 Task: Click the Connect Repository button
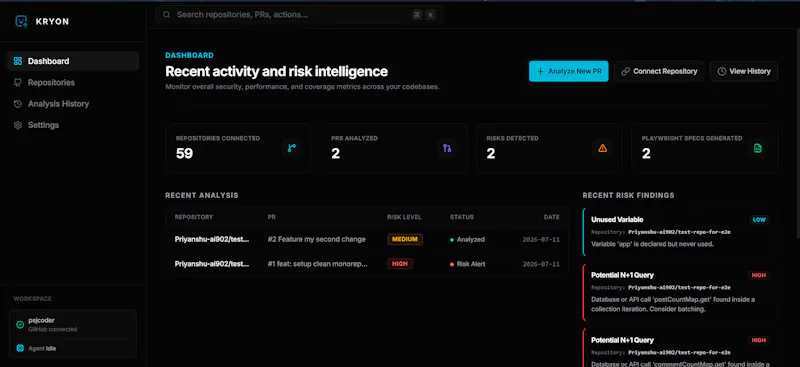659,71
